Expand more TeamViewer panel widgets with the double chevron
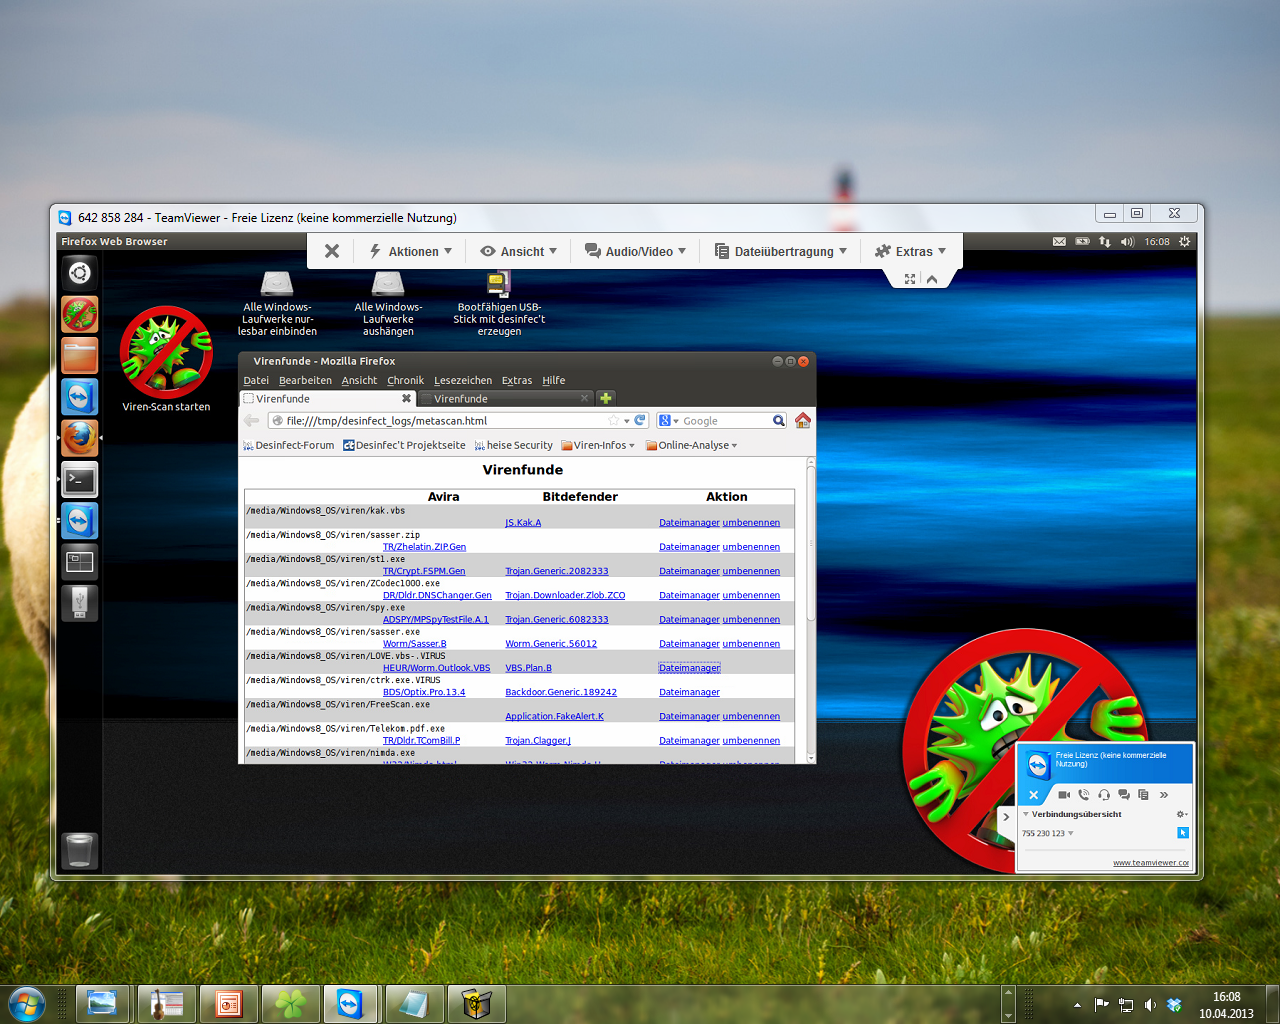This screenshot has width=1280, height=1024. tap(1164, 795)
